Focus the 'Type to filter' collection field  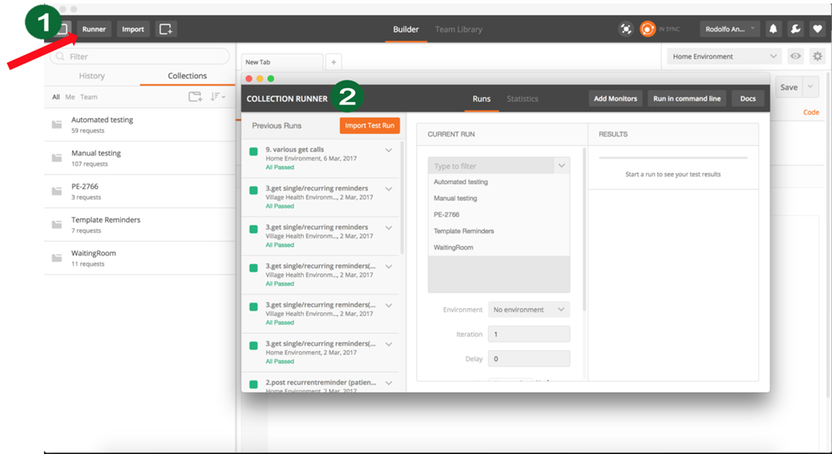(x=491, y=166)
